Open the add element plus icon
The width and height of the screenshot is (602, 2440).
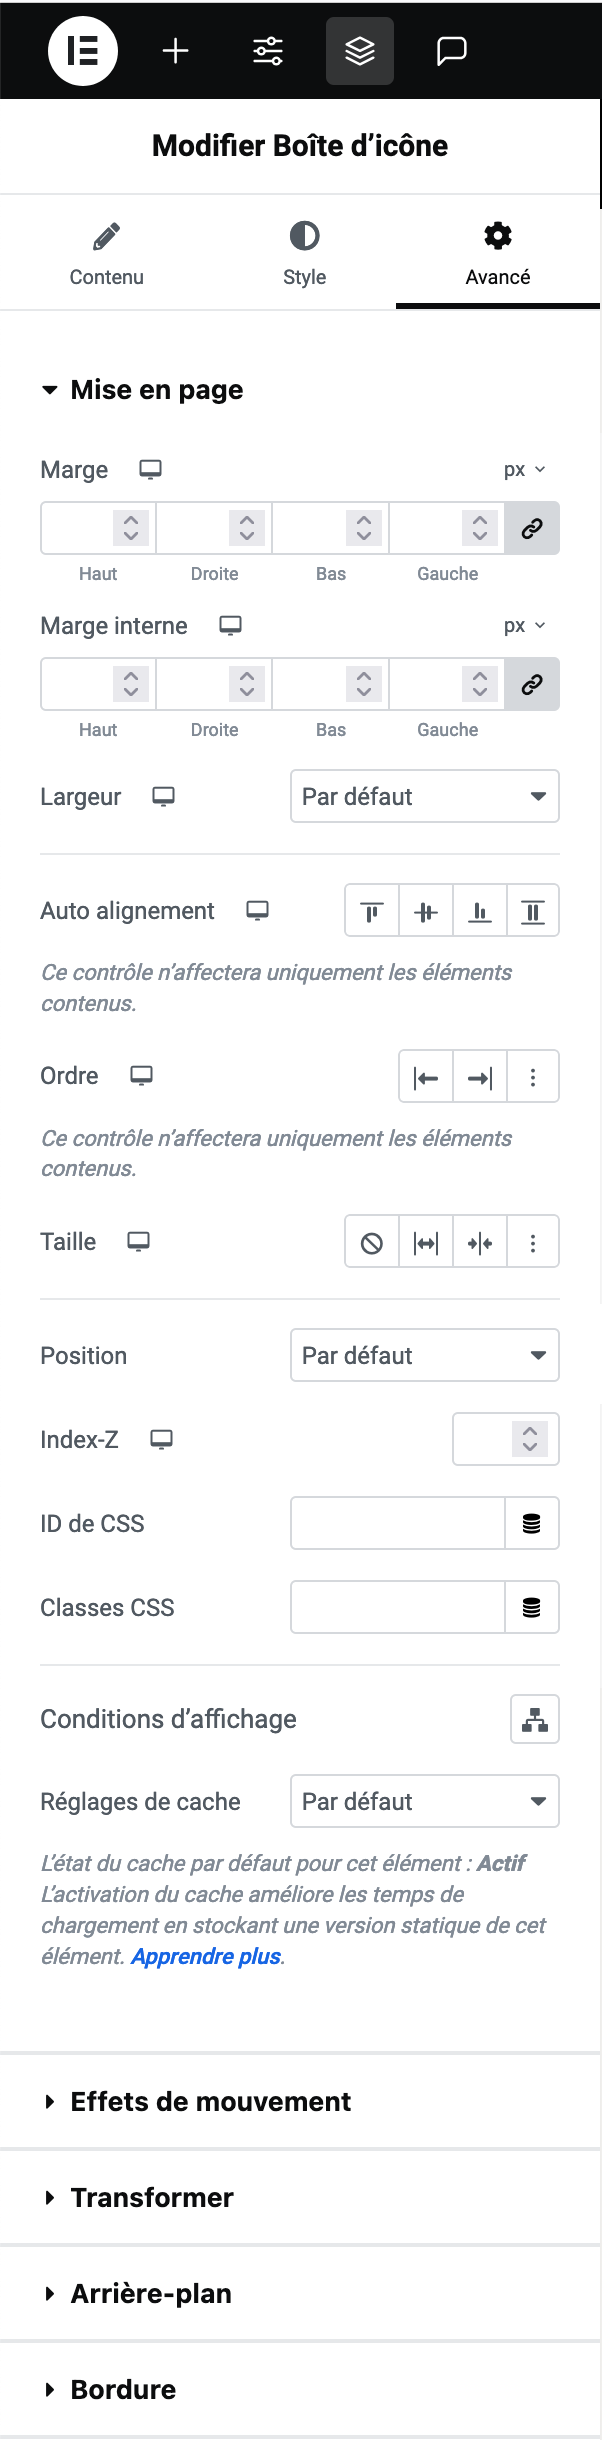[176, 51]
